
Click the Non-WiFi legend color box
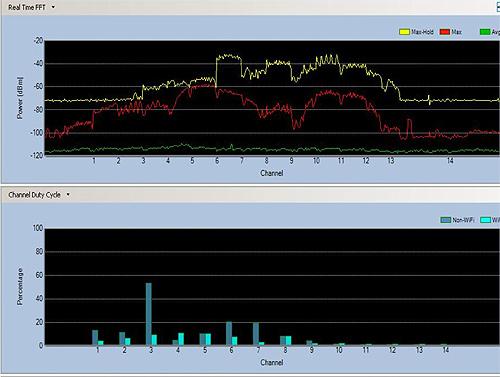coord(446,220)
